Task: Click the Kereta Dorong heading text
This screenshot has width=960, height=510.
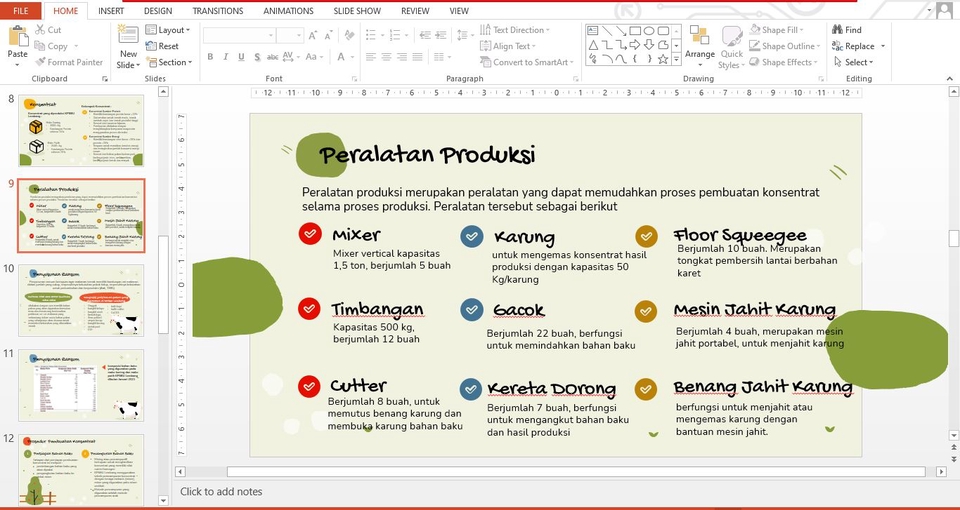Action: click(552, 389)
